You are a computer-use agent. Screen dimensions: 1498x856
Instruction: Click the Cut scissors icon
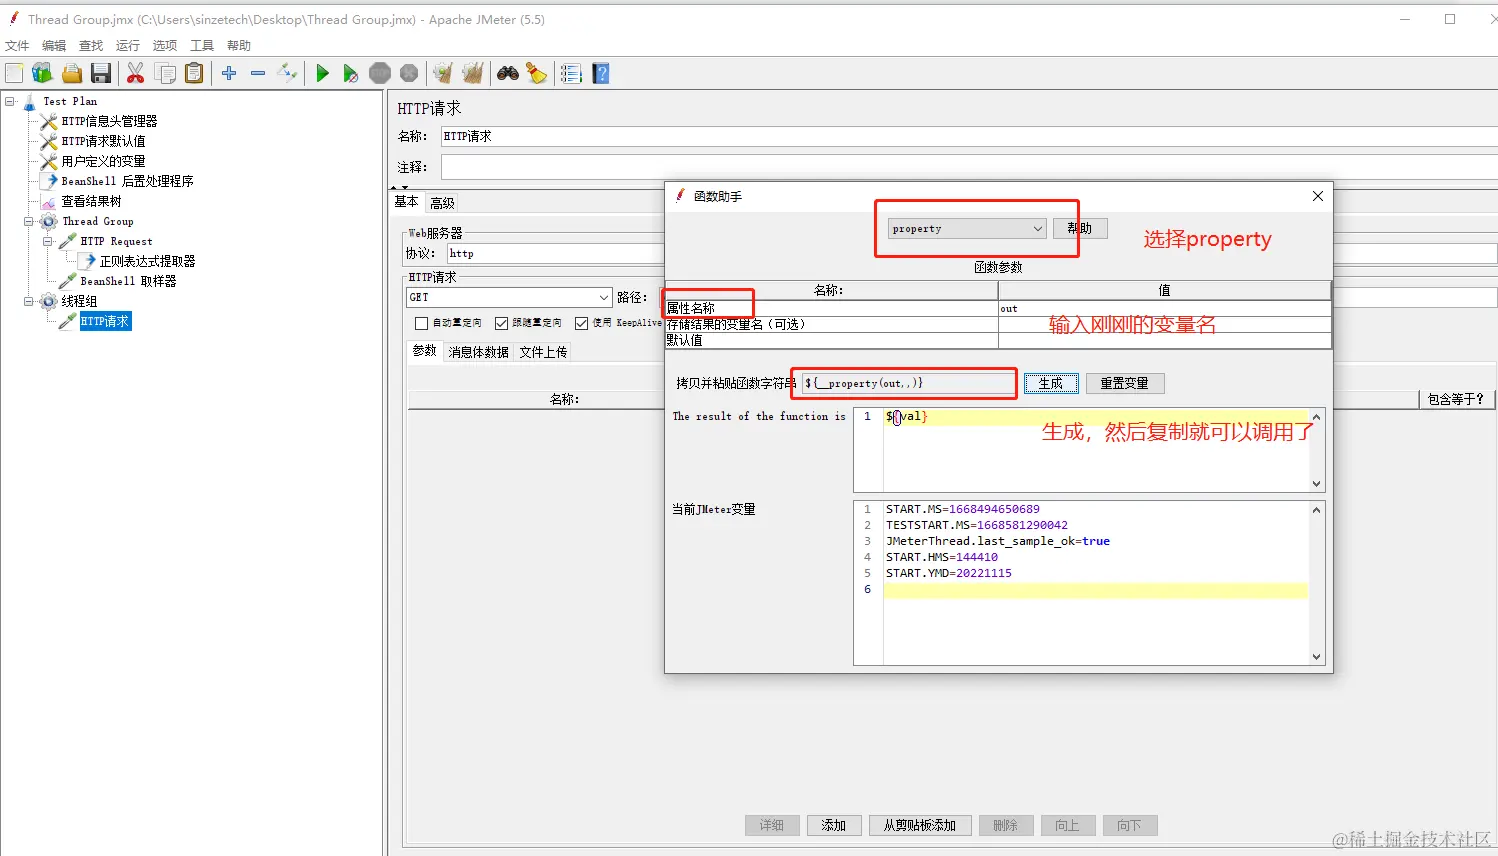pos(135,73)
